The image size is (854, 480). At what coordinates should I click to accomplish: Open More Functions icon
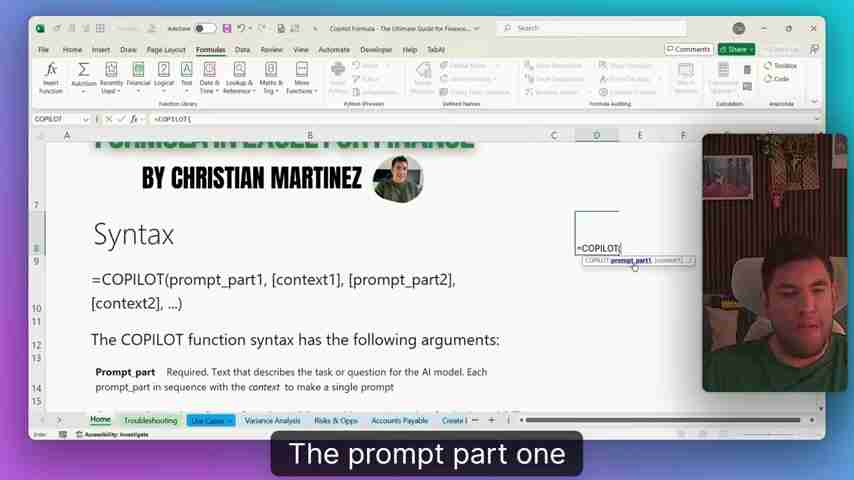(x=301, y=69)
